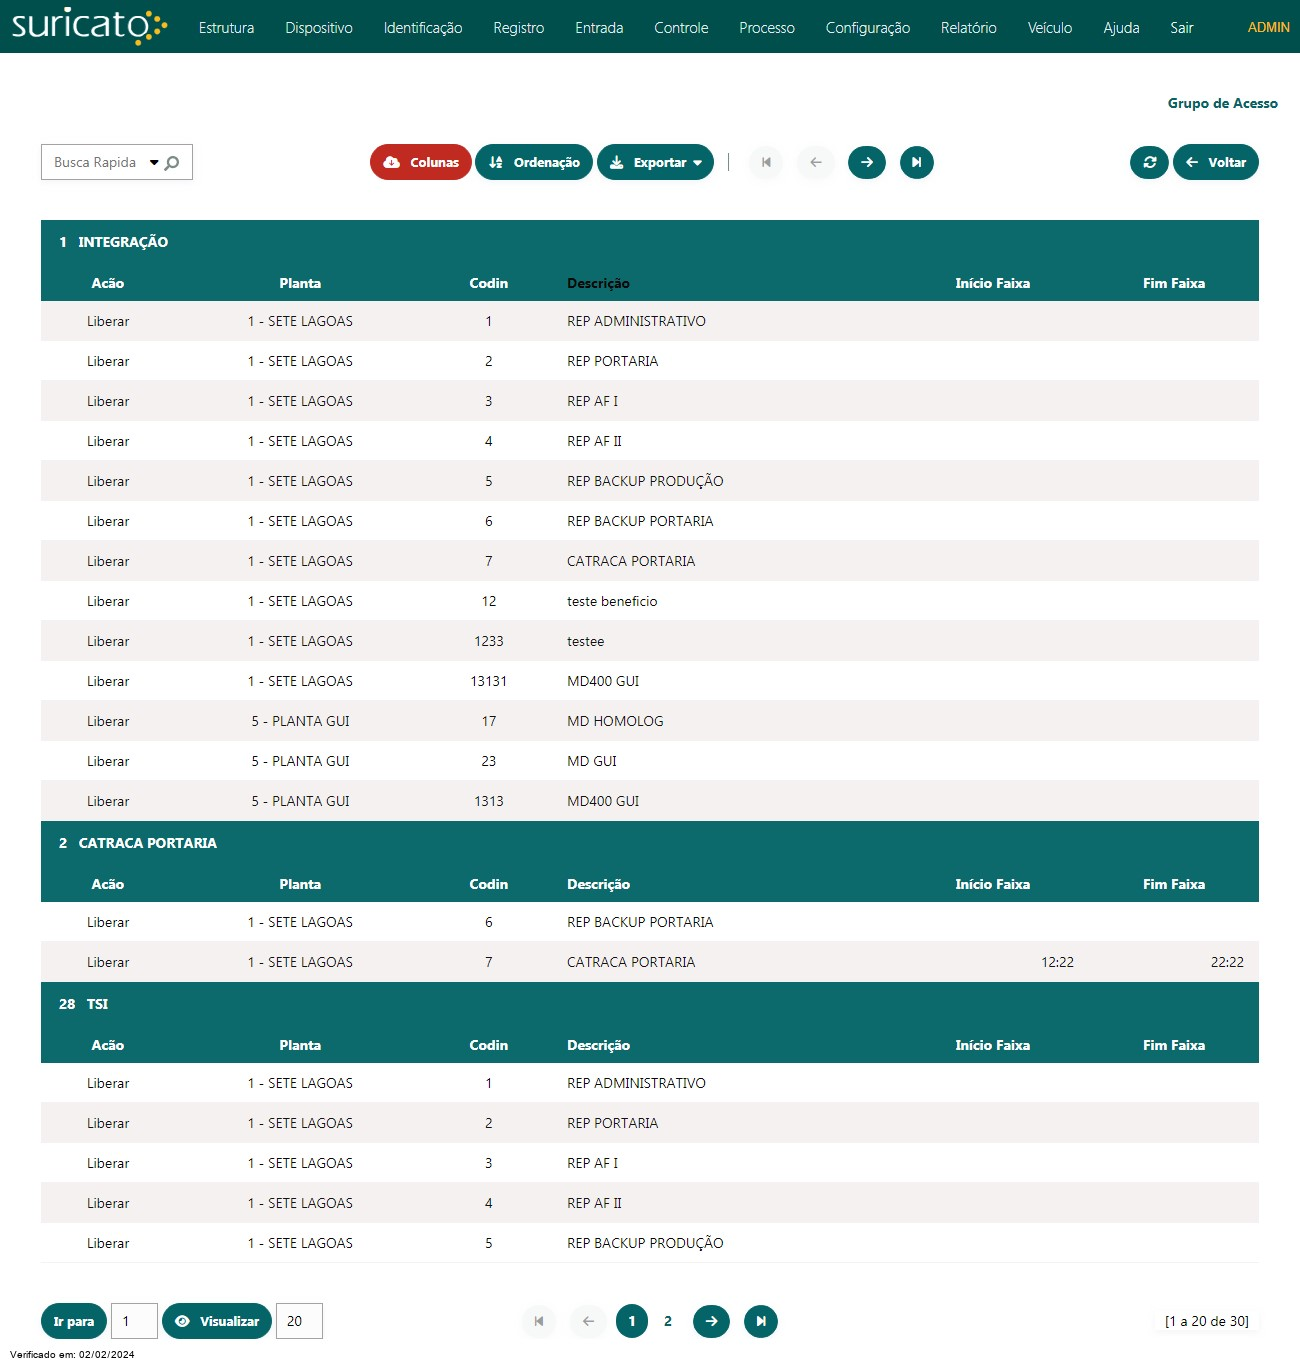Click REP AF II in TSI group
Image resolution: width=1300 pixels, height=1369 pixels.
[594, 1203]
